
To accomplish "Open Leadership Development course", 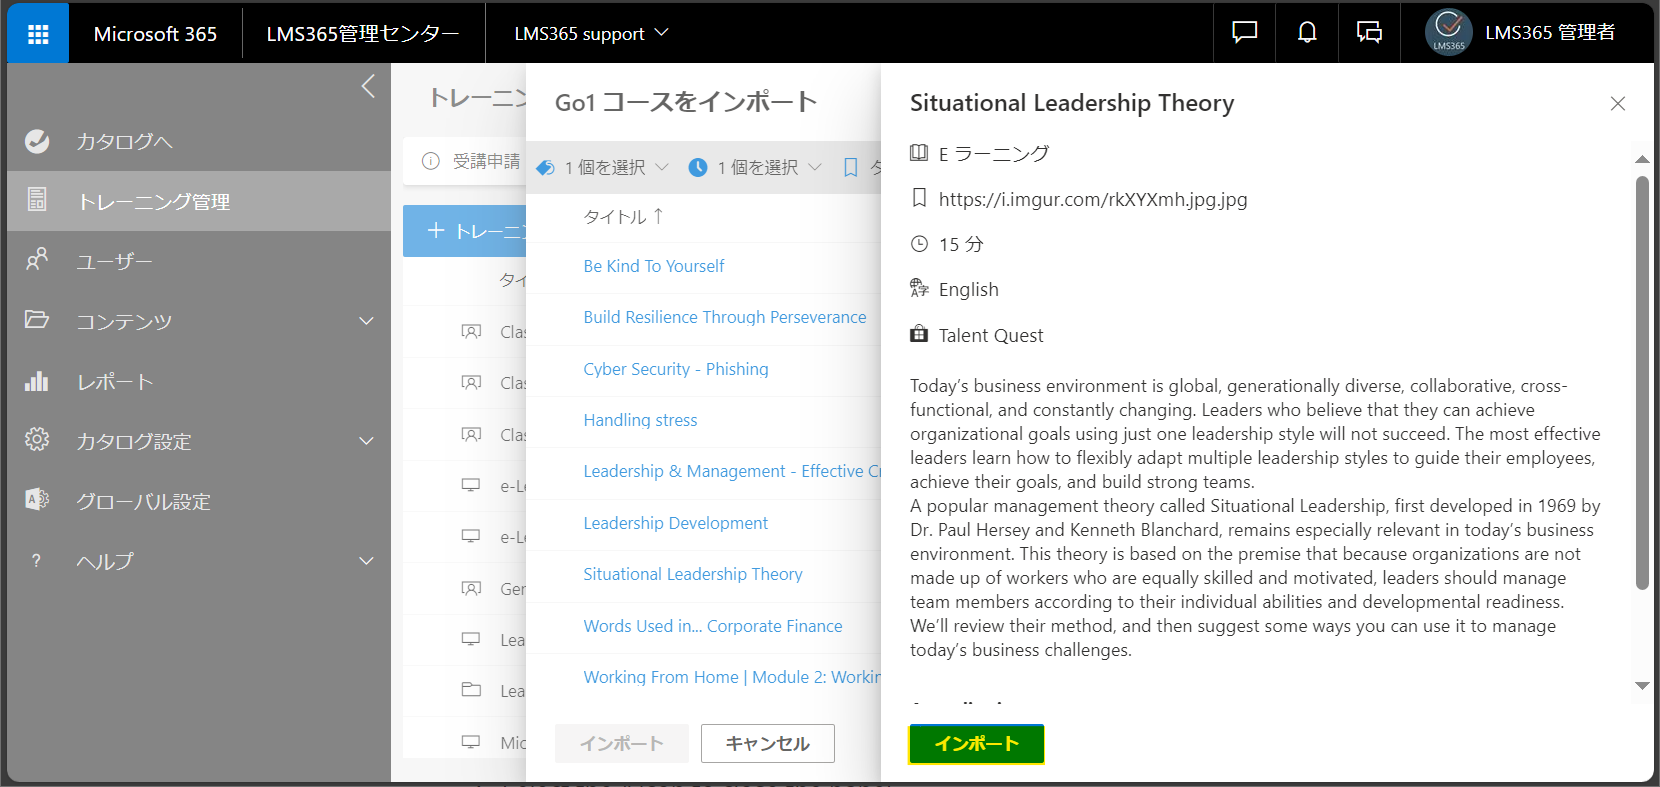I will tap(676, 523).
